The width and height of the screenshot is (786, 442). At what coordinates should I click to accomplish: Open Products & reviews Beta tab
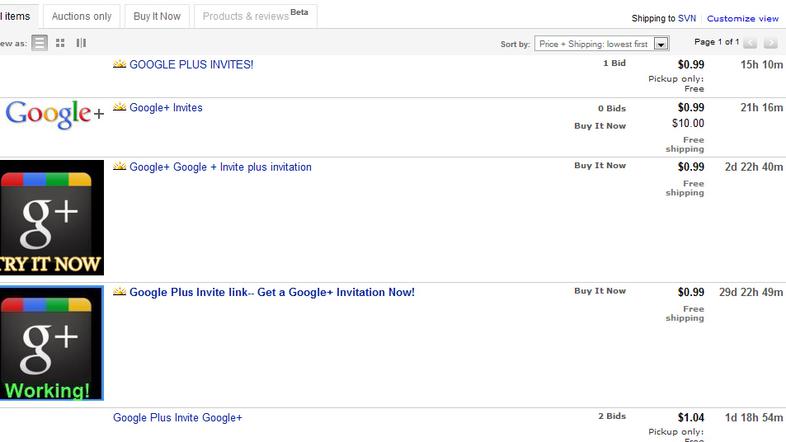coord(254,17)
